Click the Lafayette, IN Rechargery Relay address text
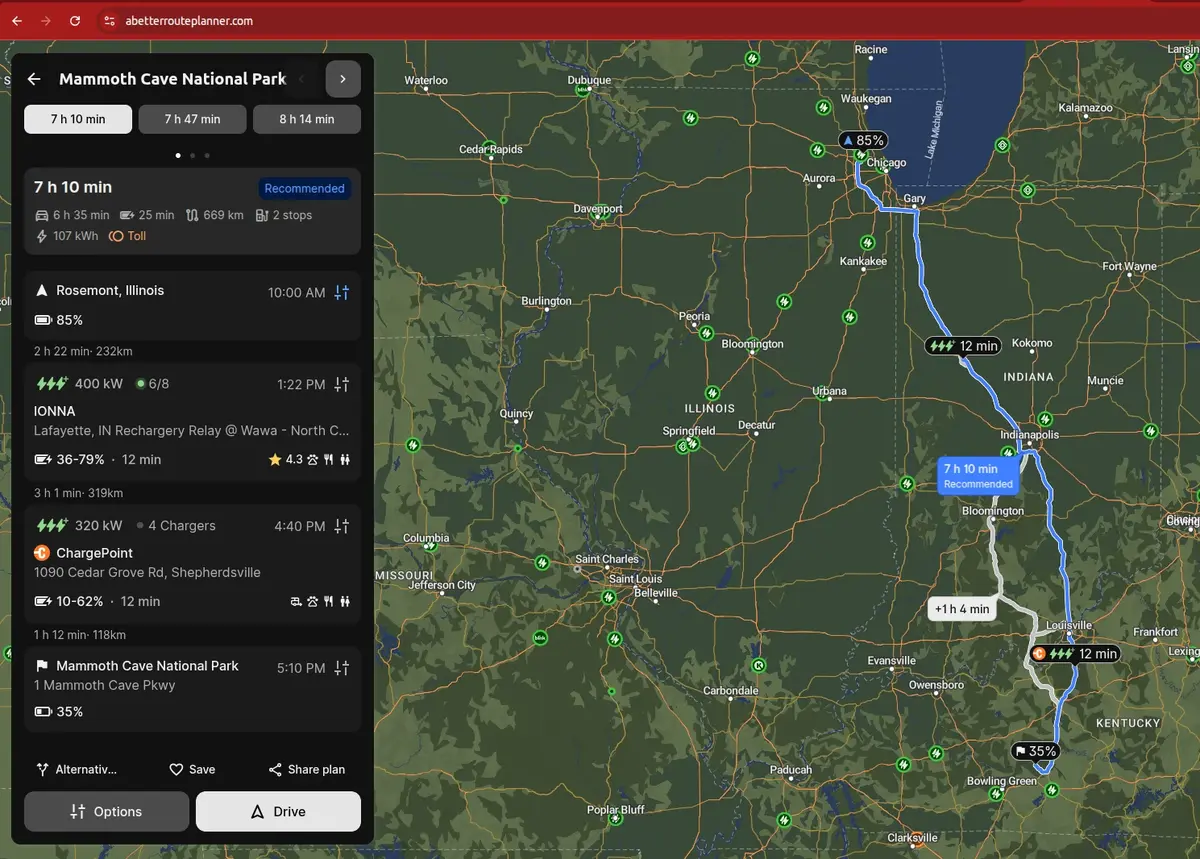 coord(192,431)
